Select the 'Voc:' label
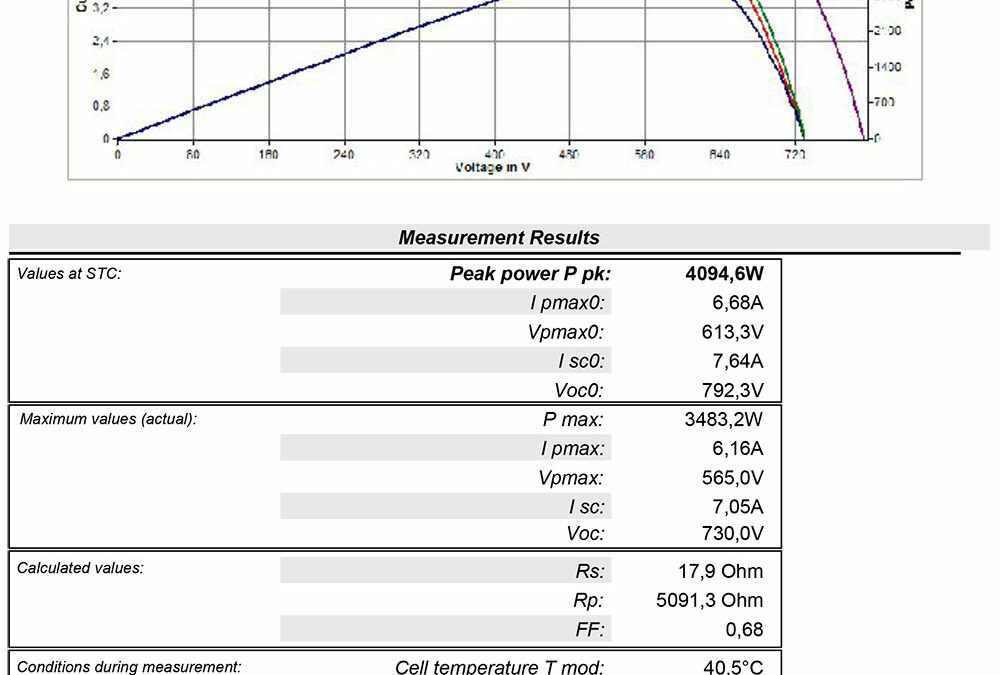The width and height of the screenshot is (1000, 675). [x=585, y=533]
